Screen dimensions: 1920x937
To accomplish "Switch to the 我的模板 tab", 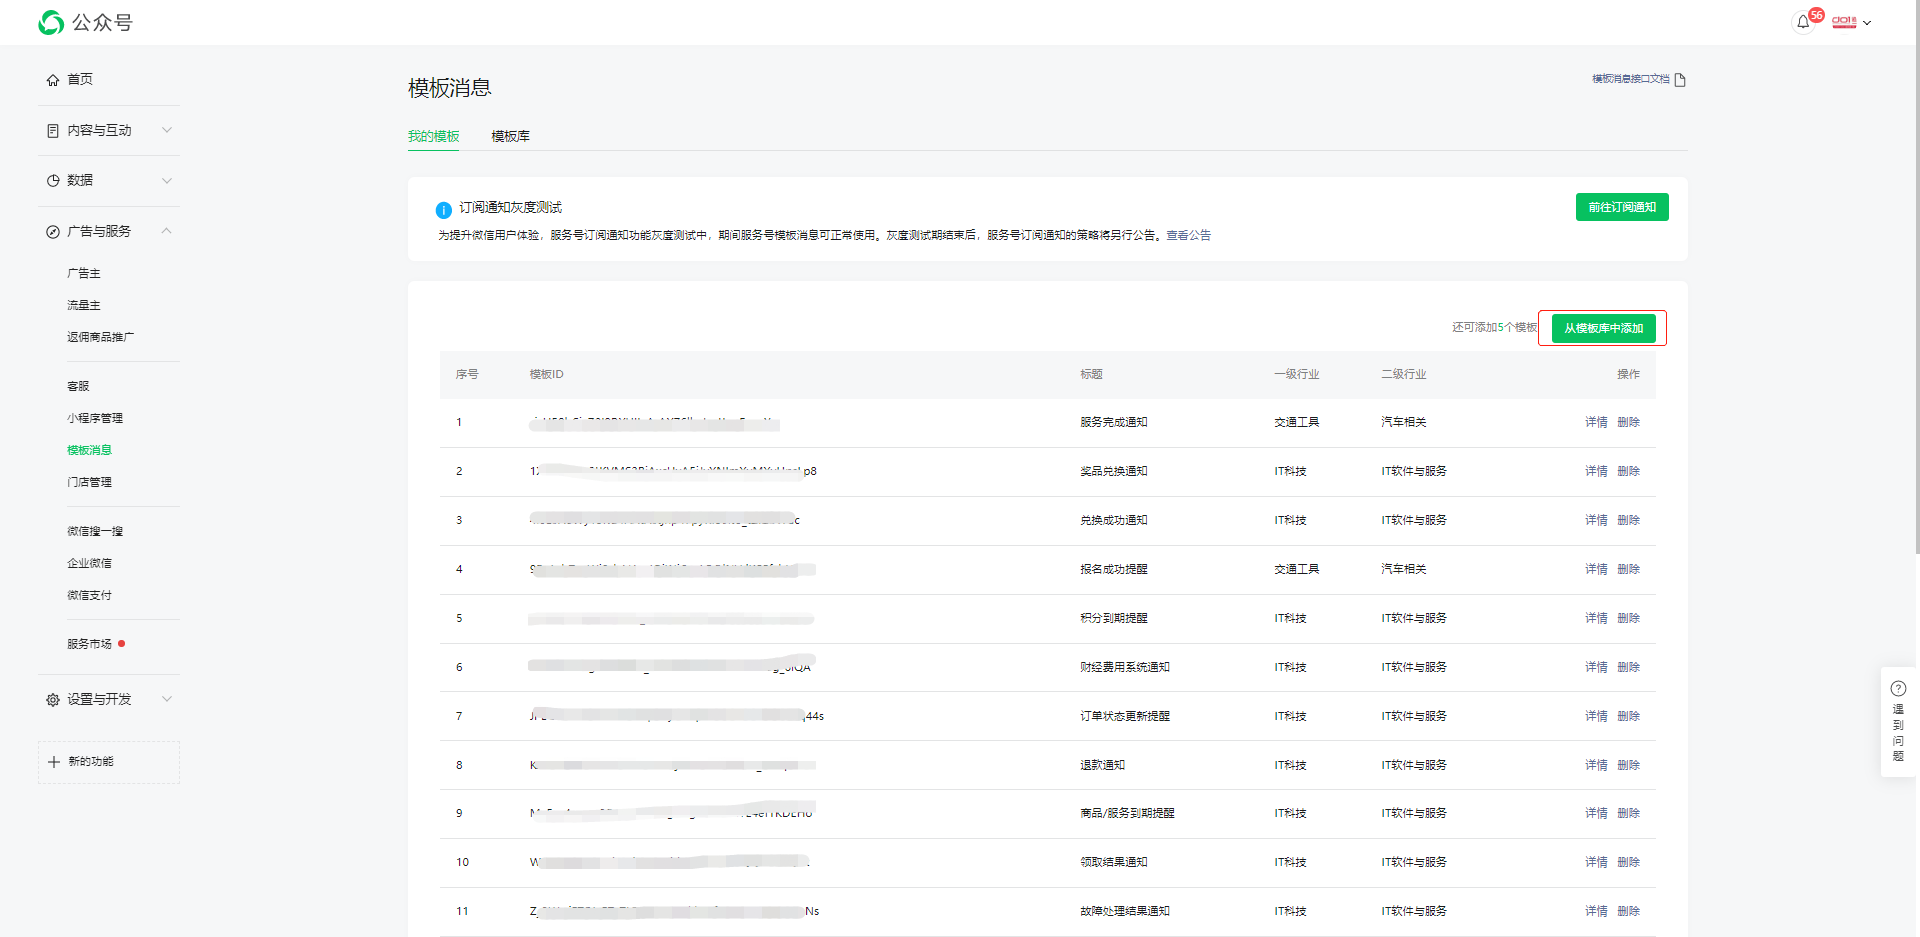I will 433,137.
